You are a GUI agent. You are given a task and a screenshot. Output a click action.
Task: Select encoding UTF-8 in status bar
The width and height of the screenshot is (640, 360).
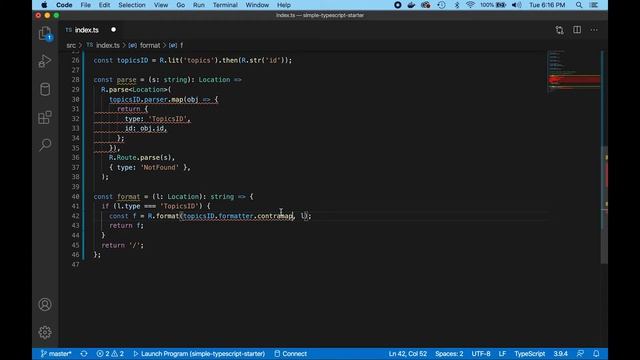(x=481, y=354)
